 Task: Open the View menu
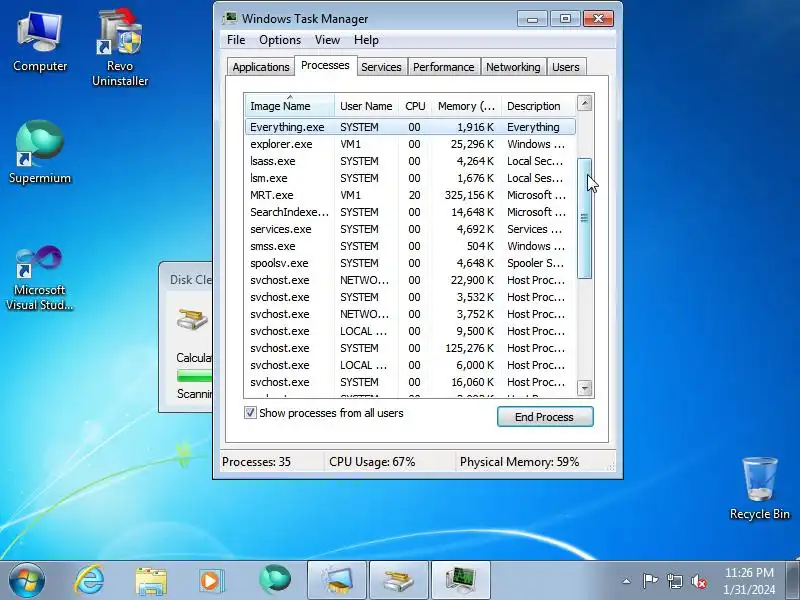pyautogui.click(x=327, y=40)
